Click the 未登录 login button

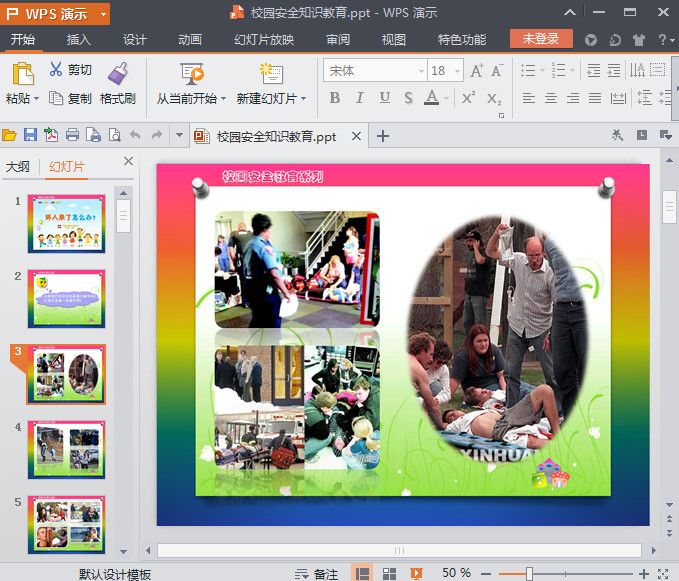tap(541, 39)
